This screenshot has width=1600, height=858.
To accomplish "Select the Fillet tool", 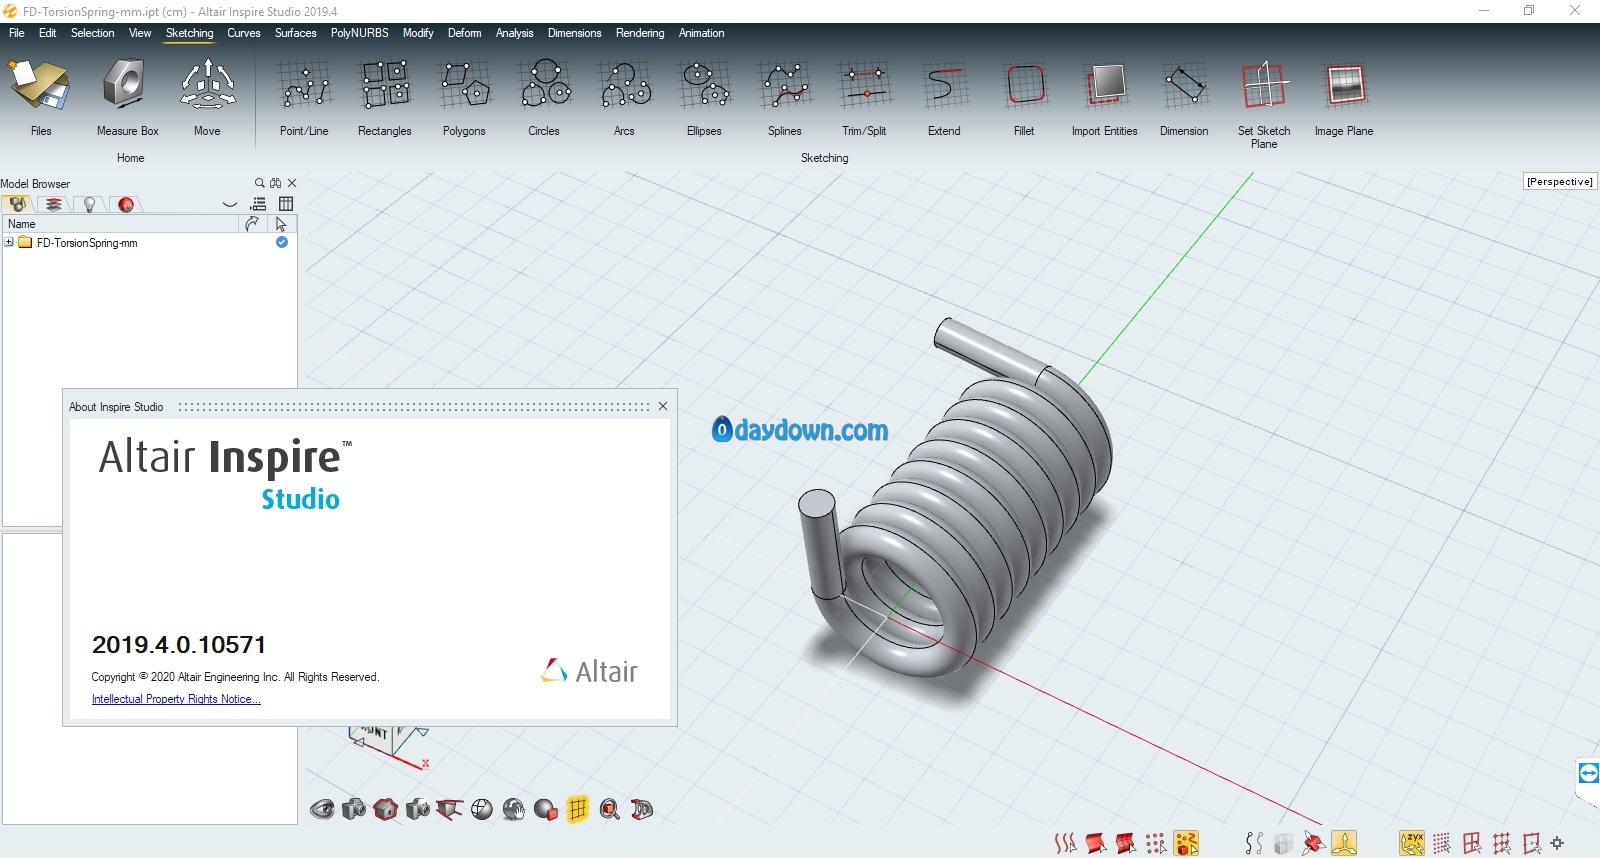I will pos(1024,98).
